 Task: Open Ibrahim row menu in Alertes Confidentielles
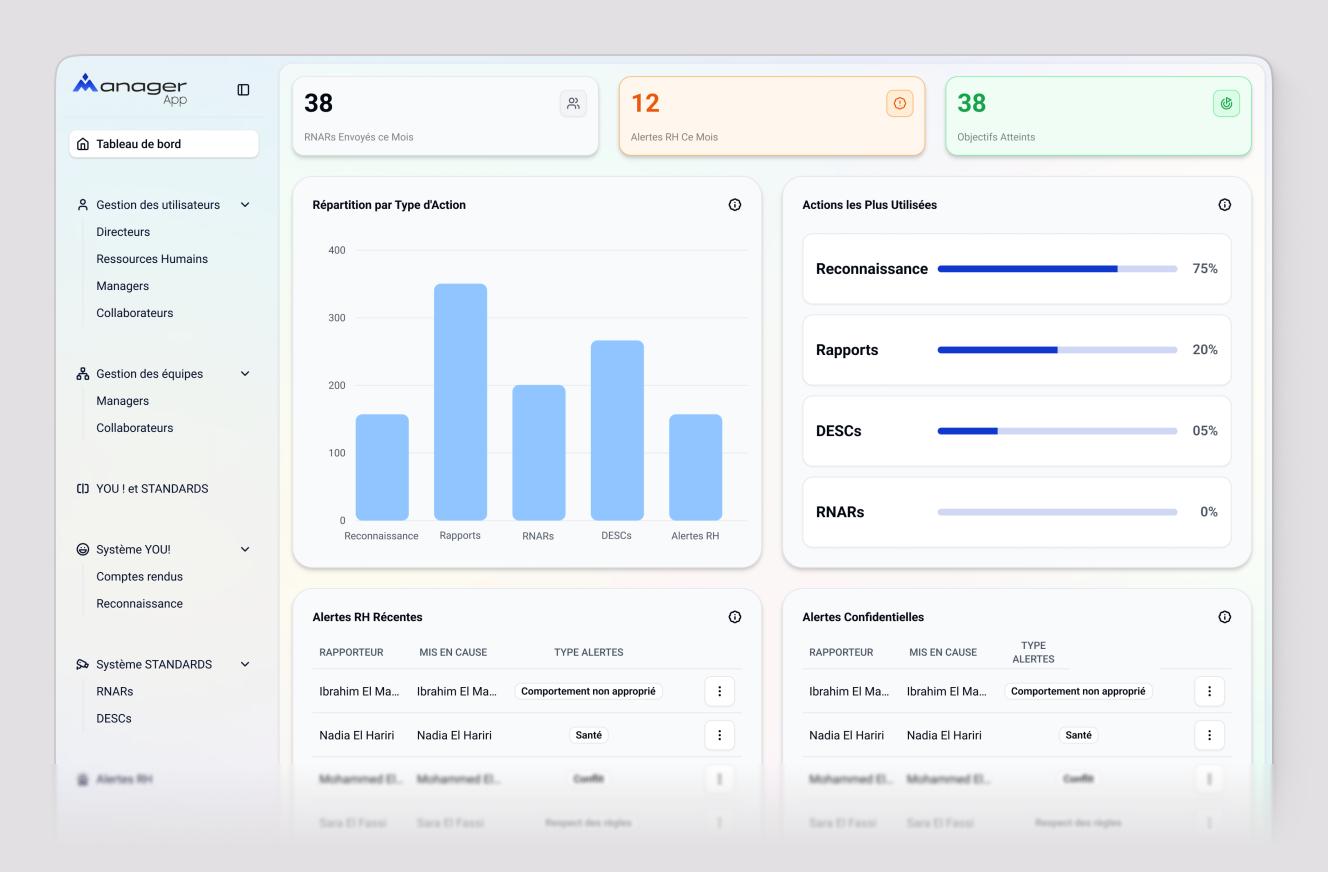[1210, 691]
